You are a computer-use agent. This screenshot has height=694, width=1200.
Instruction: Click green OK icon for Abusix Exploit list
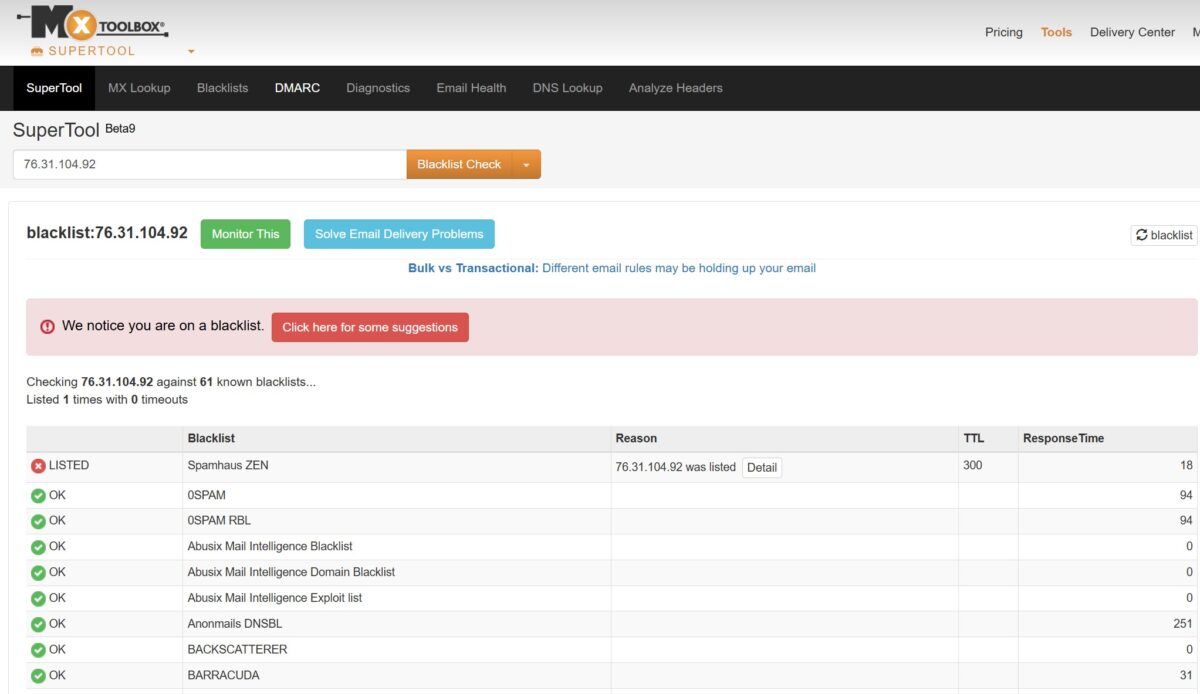click(39, 599)
